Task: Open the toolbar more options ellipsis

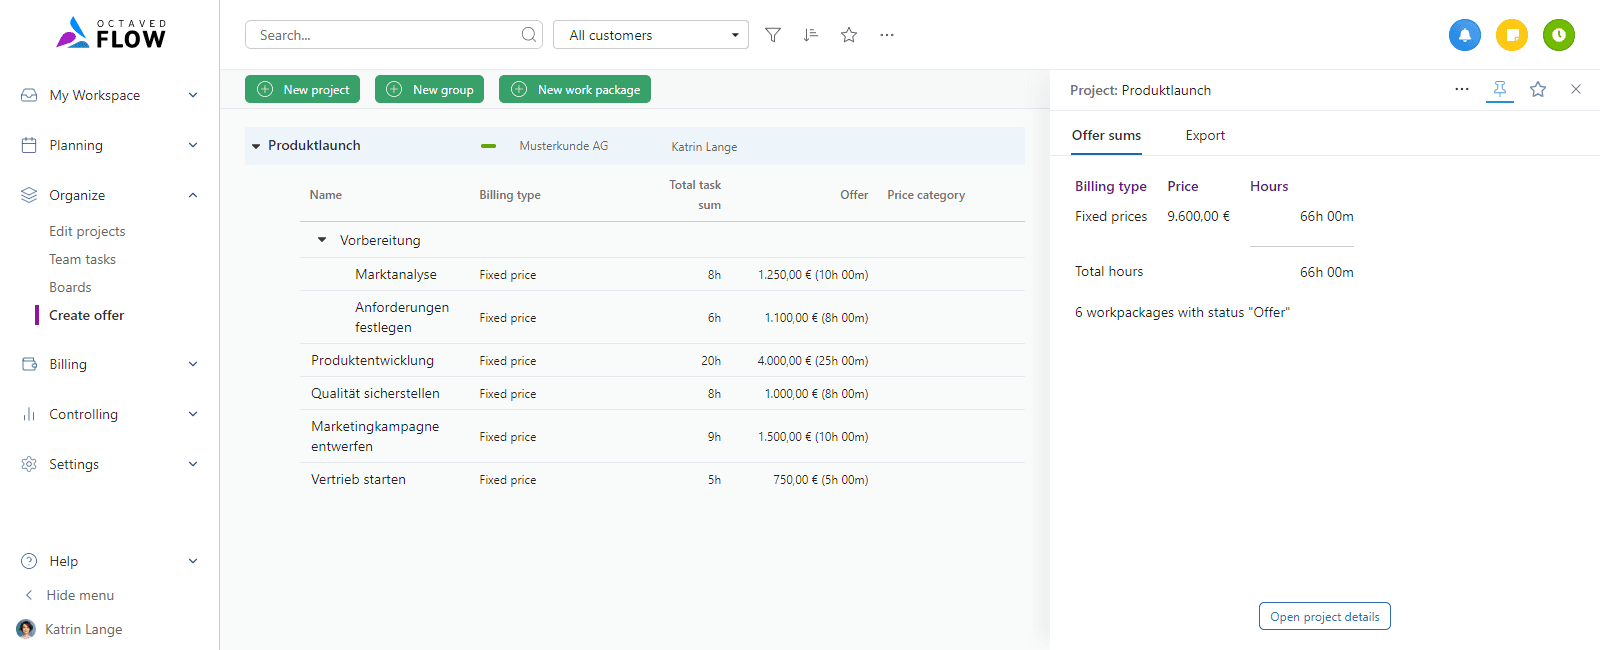Action: coord(887,35)
